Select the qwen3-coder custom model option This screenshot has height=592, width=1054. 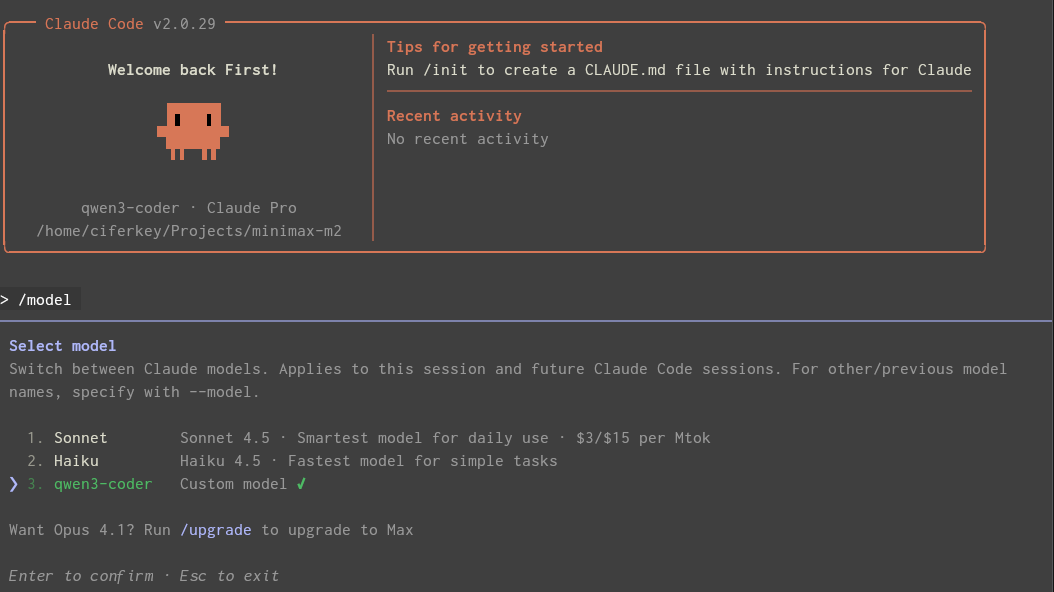(x=103, y=483)
